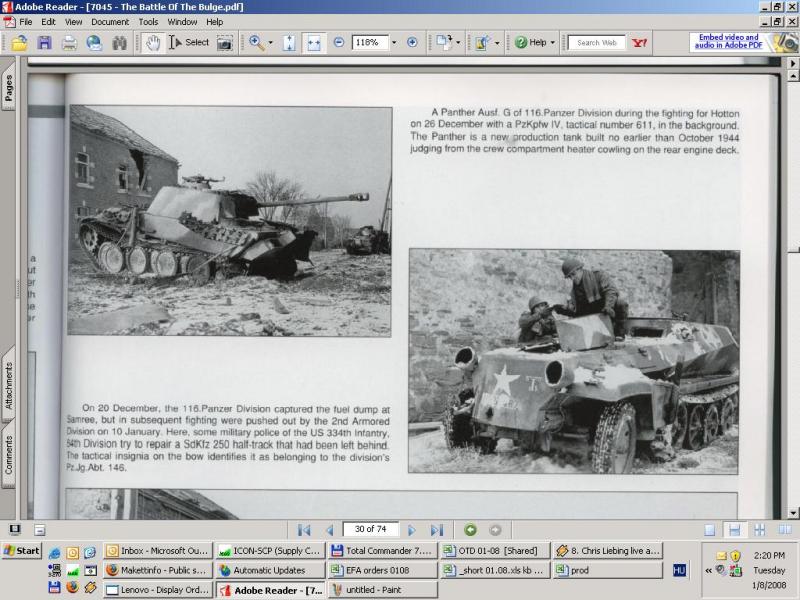The image size is (800, 600).
Task: Open the Attachments side panel tab
Action: coord(9,386)
